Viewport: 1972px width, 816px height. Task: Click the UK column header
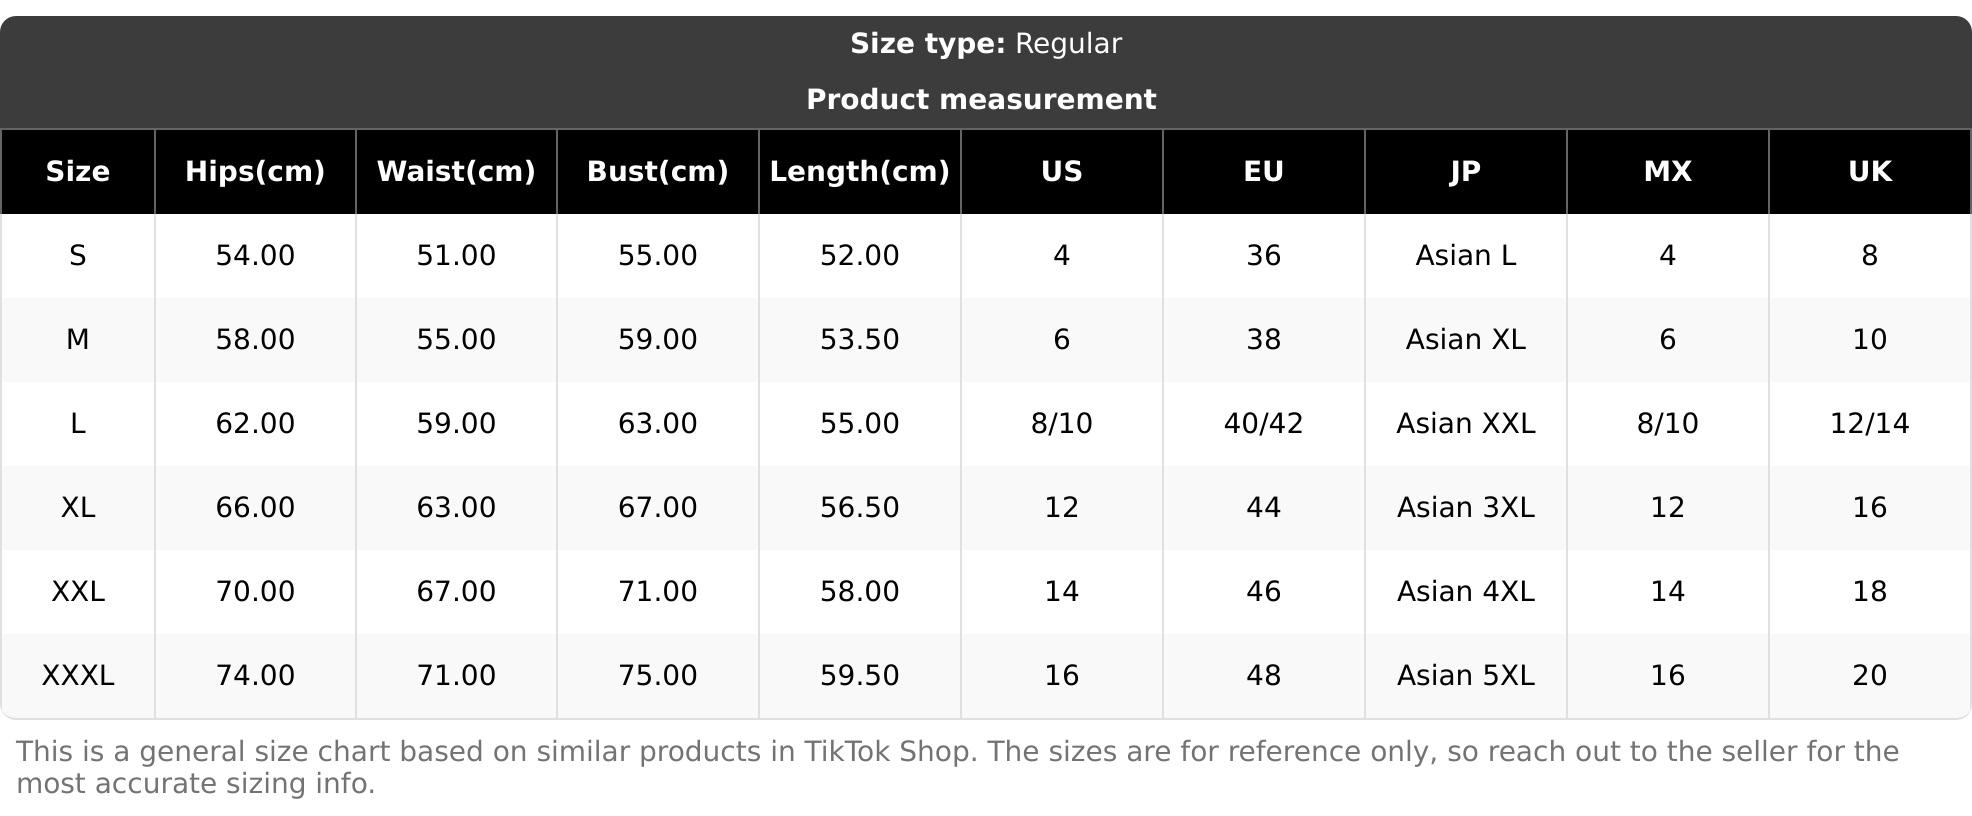click(x=1869, y=172)
